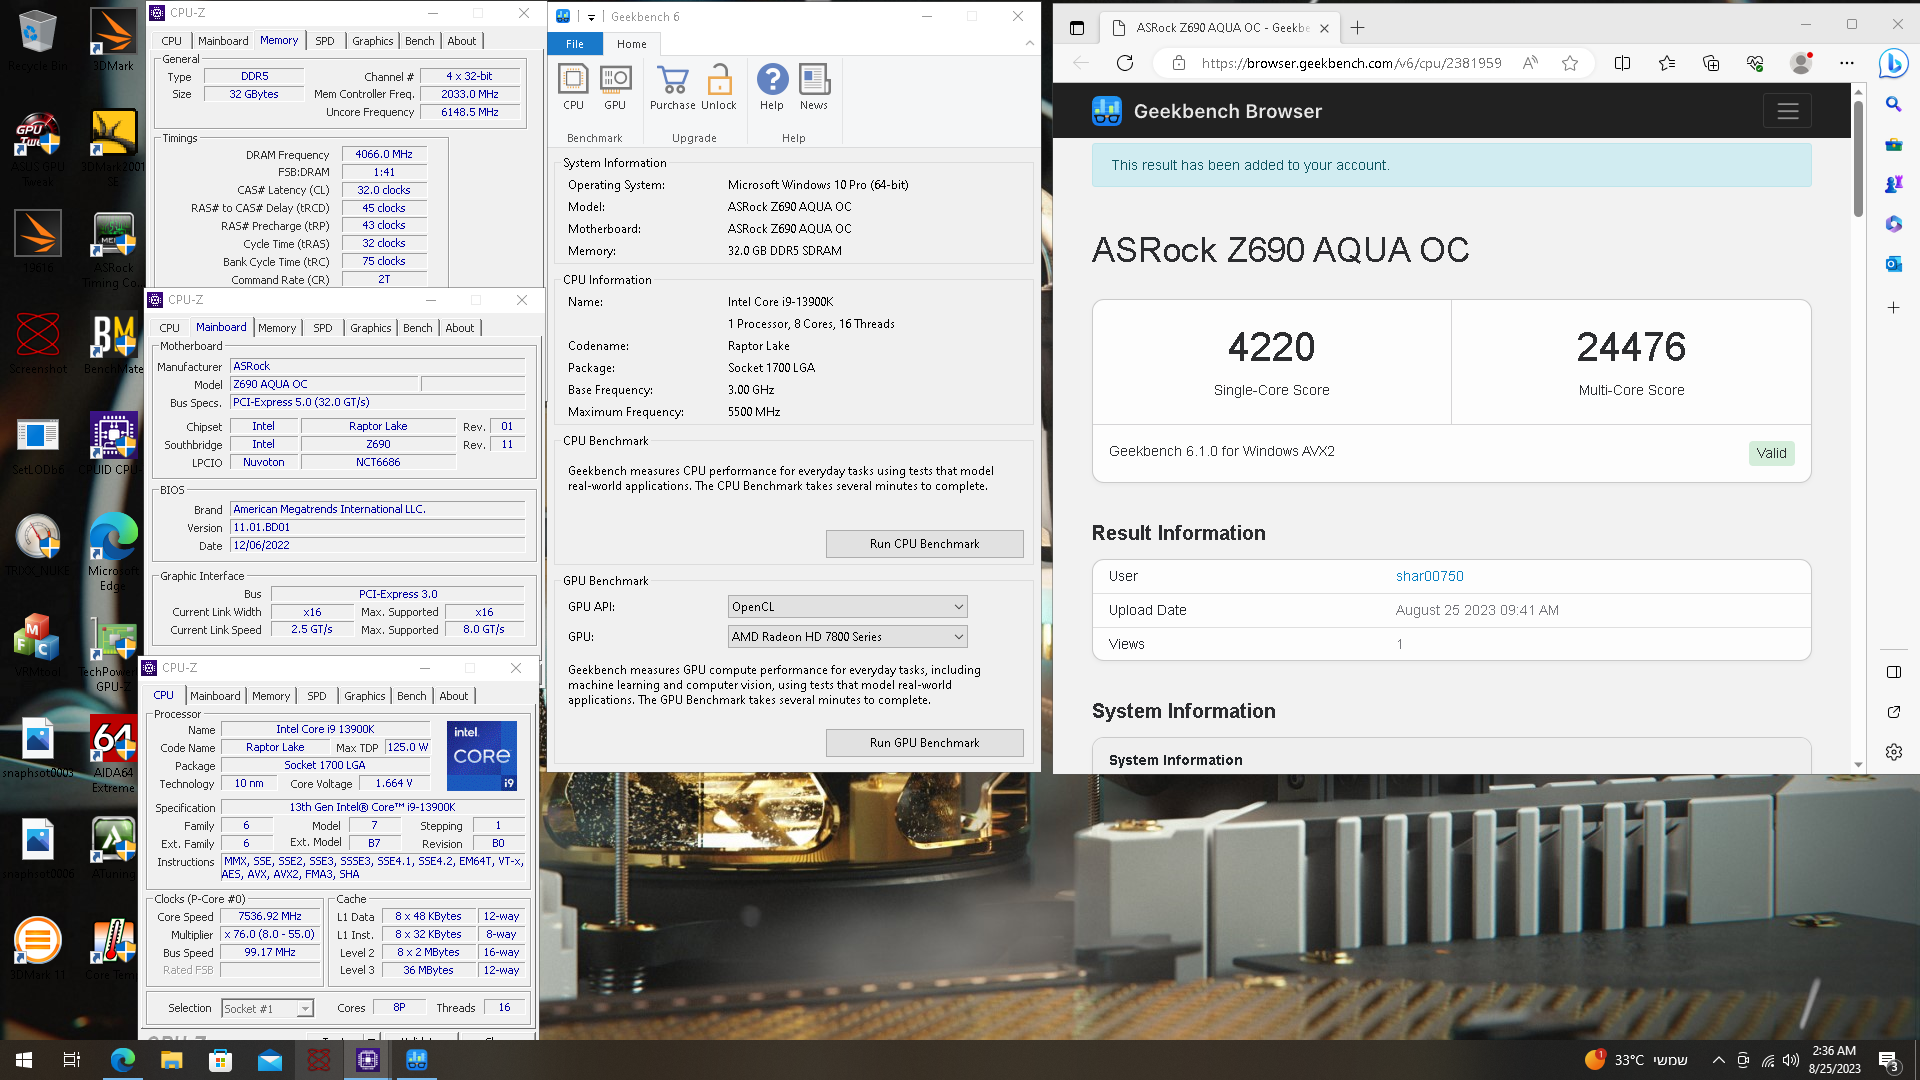
Task: Select the Bench tab in bottom CPU-Z window
Action: tap(411, 696)
